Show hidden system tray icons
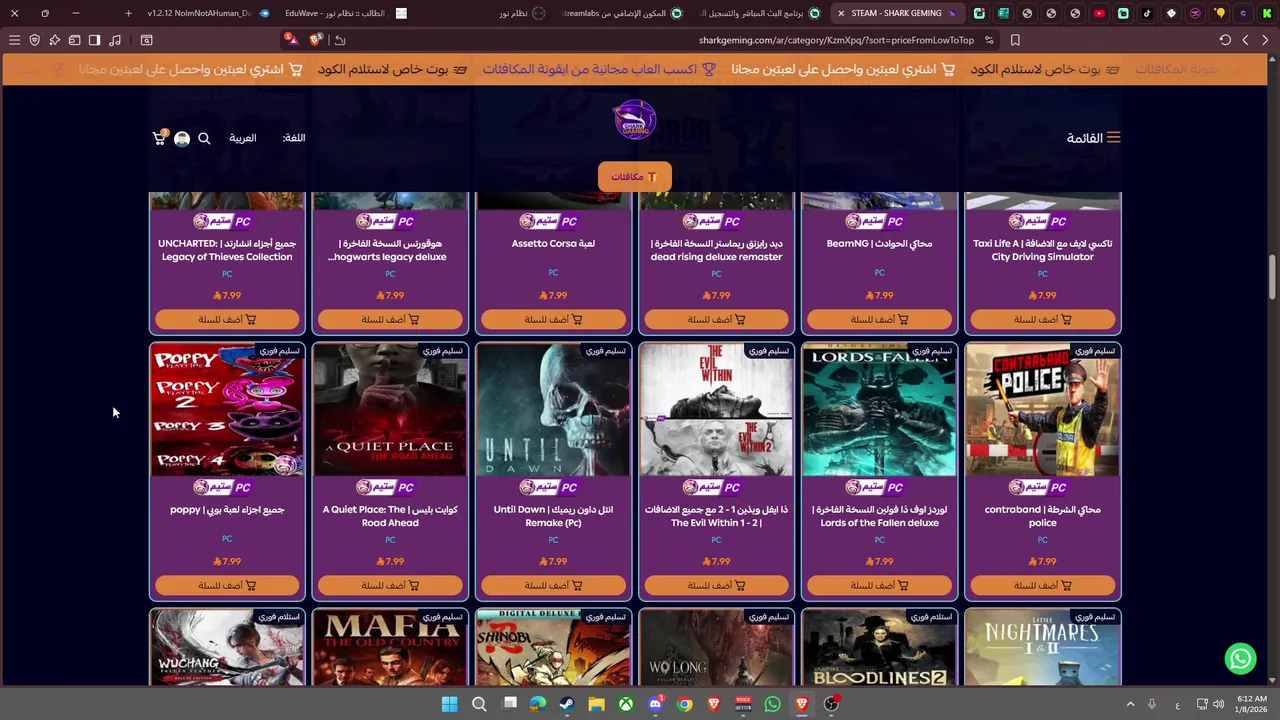Screen dimensions: 1280x720 point(1130,704)
